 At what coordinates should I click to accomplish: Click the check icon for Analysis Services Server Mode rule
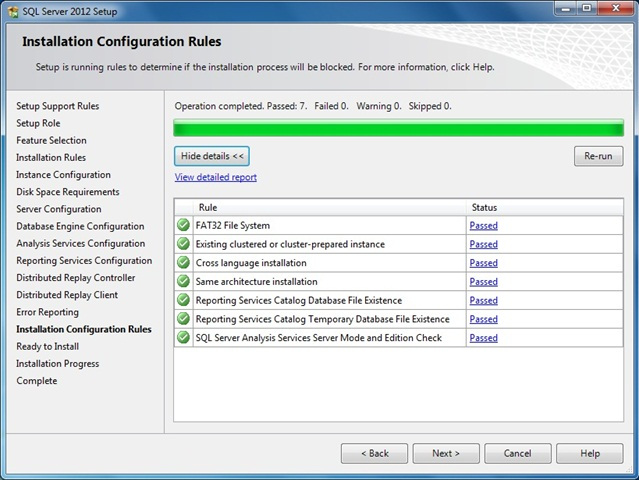pos(183,338)
